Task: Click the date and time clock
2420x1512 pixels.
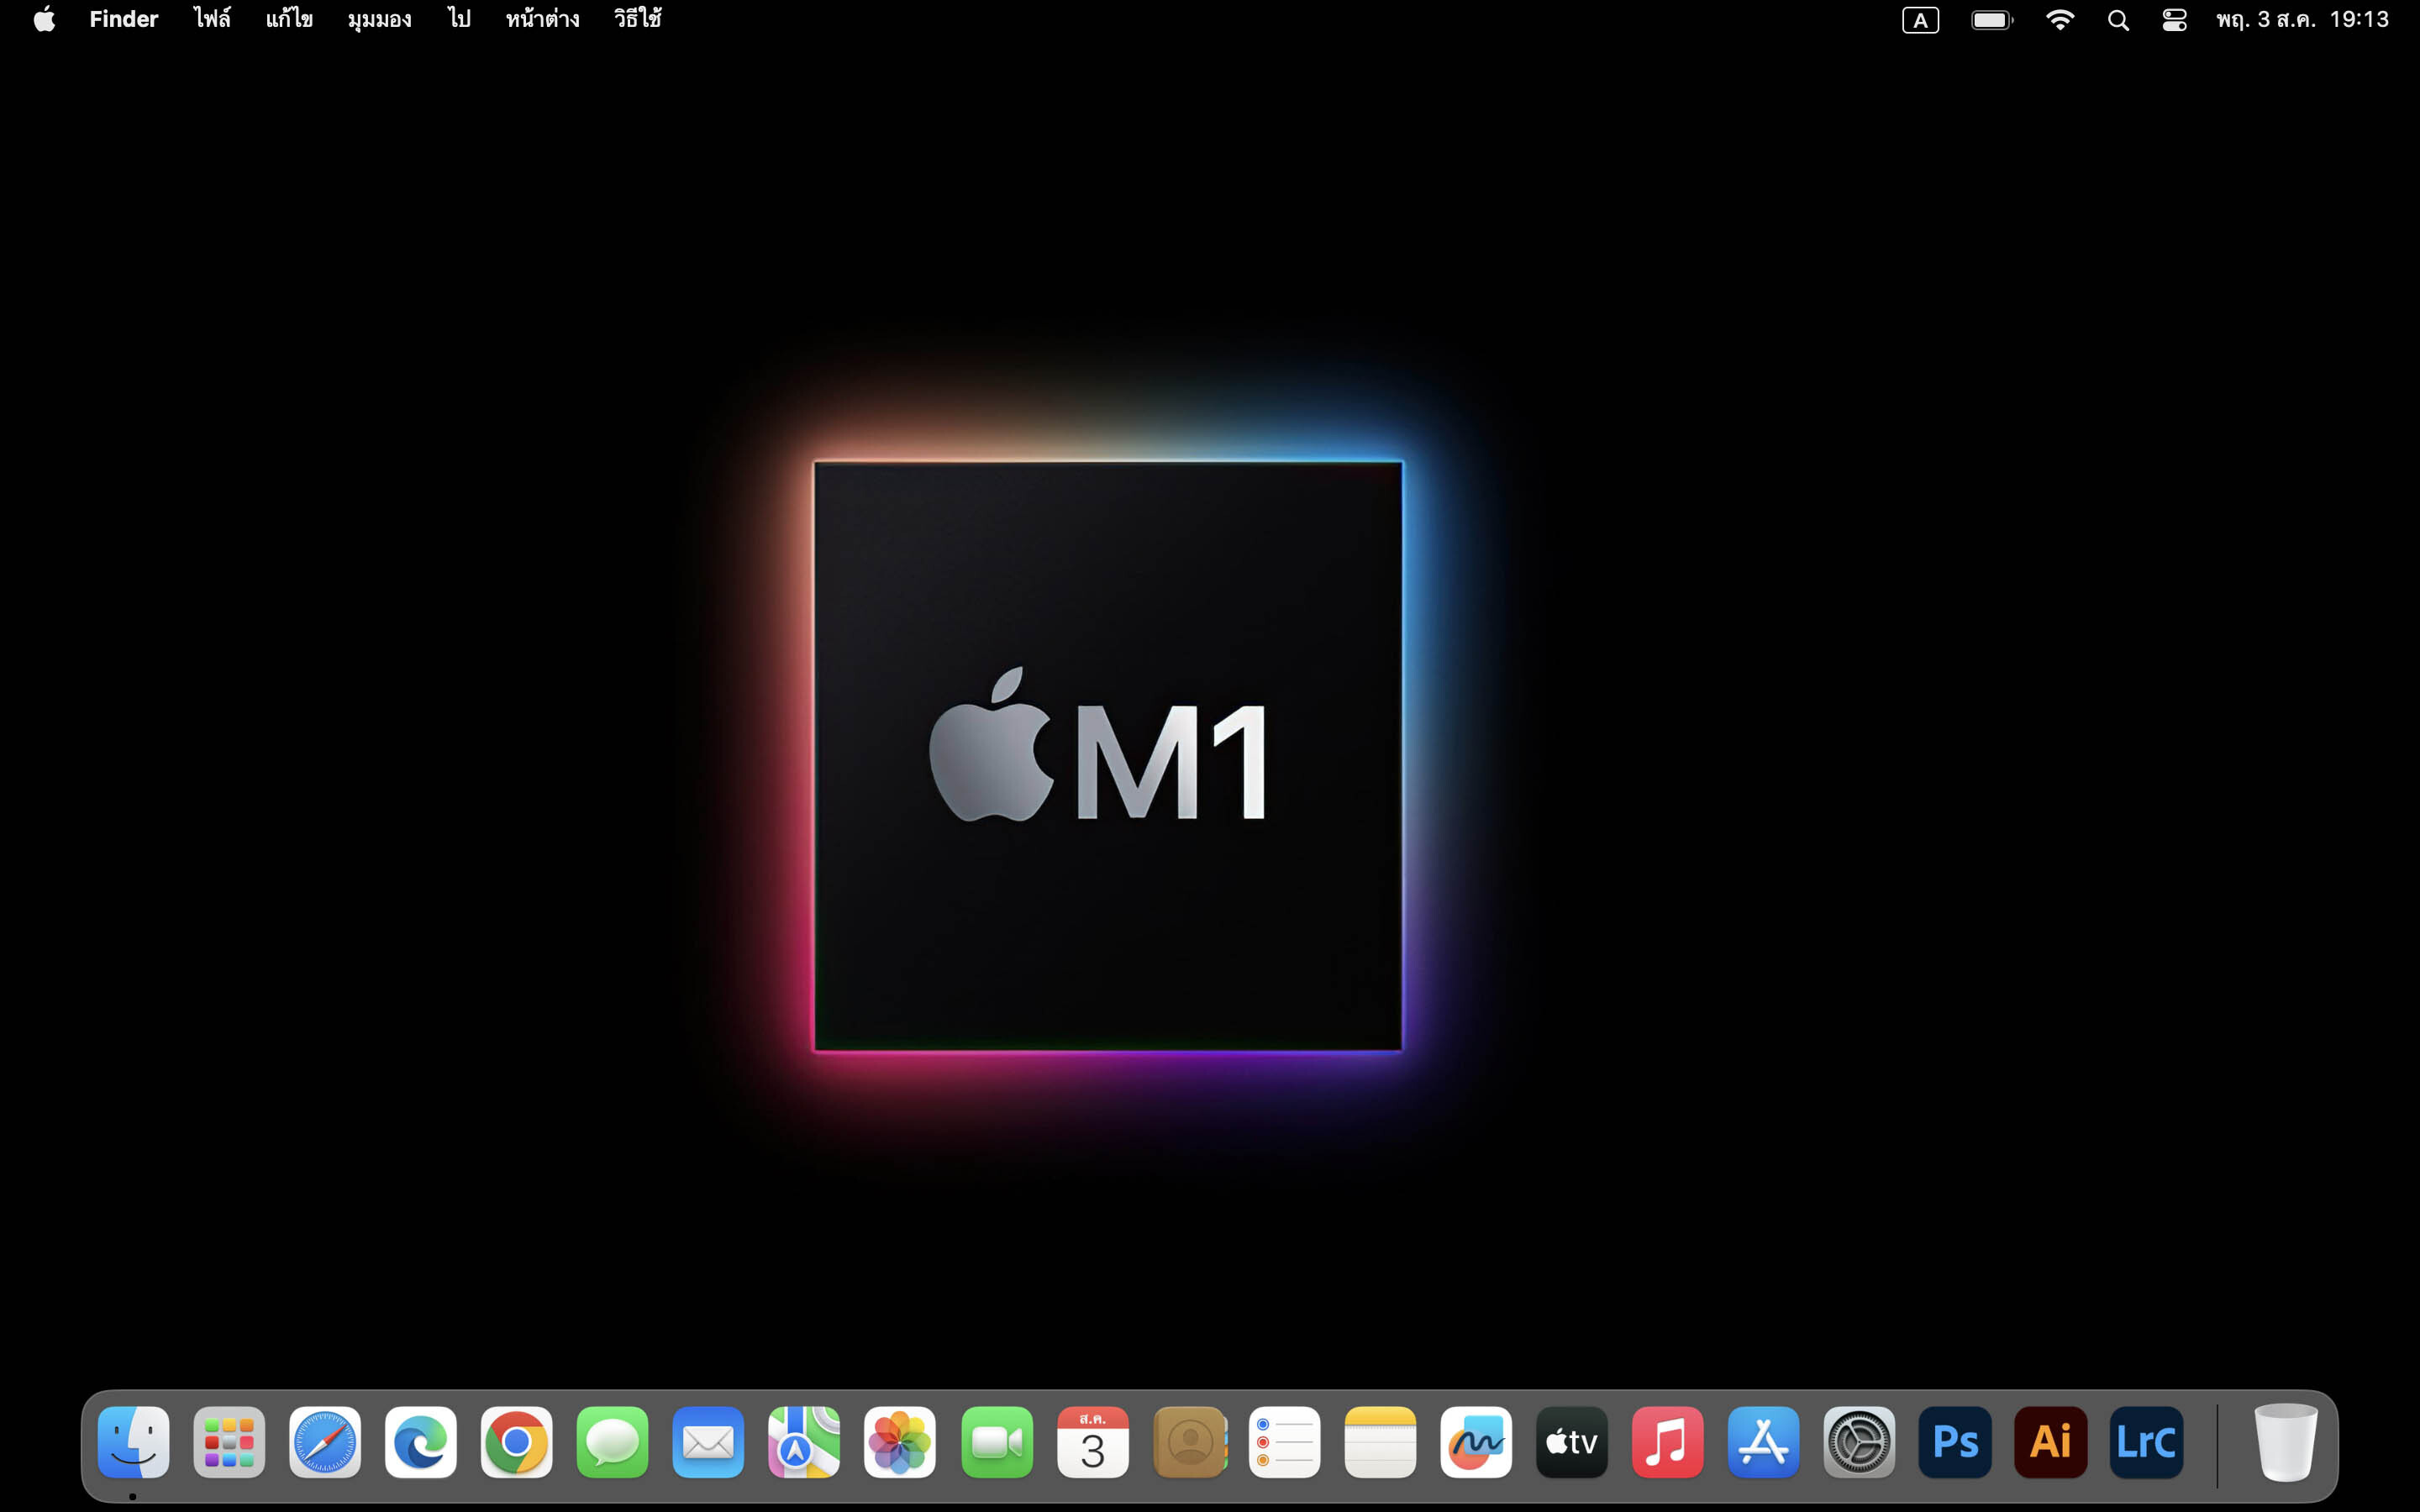Action: 2302,20
